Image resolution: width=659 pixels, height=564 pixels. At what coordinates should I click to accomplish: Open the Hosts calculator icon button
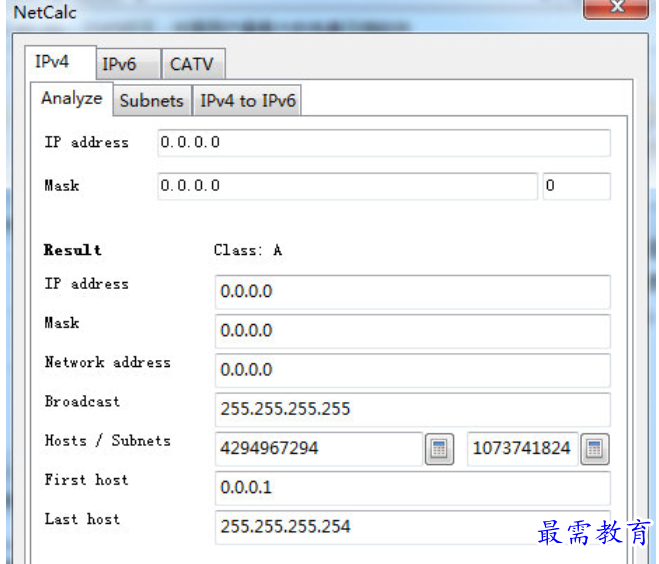(439, 449)
